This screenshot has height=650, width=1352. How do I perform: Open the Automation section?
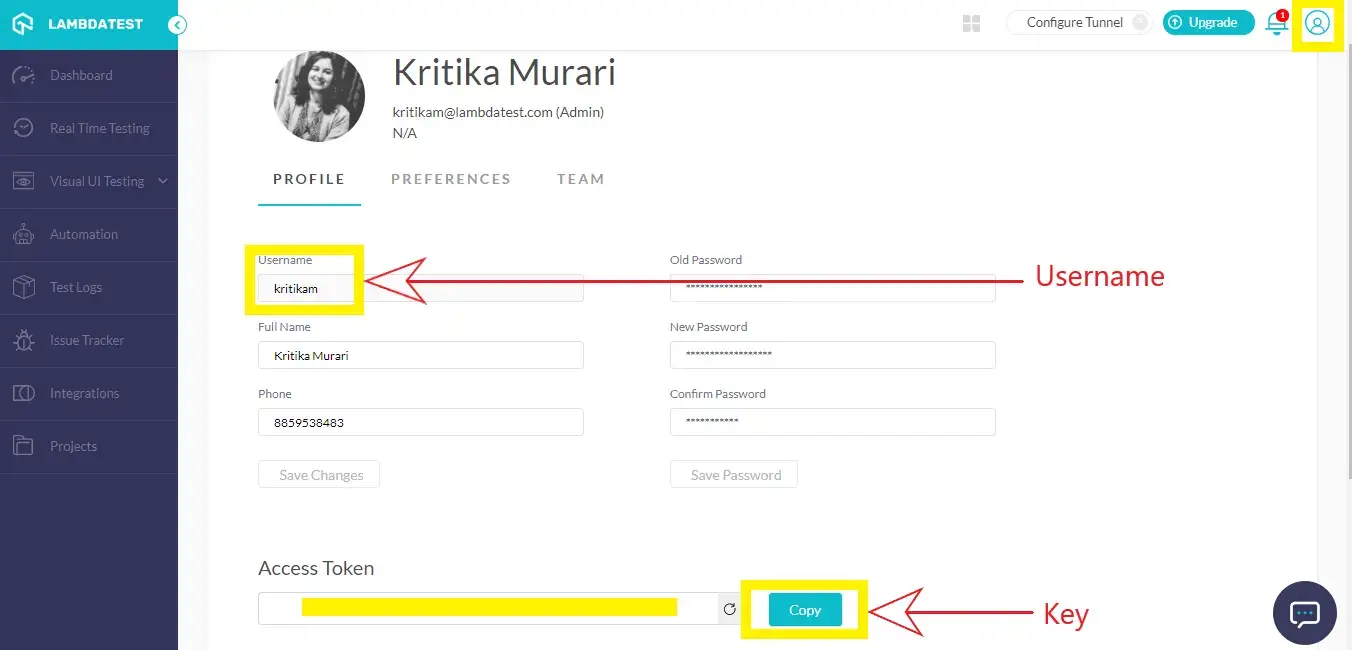click(86, 234)
